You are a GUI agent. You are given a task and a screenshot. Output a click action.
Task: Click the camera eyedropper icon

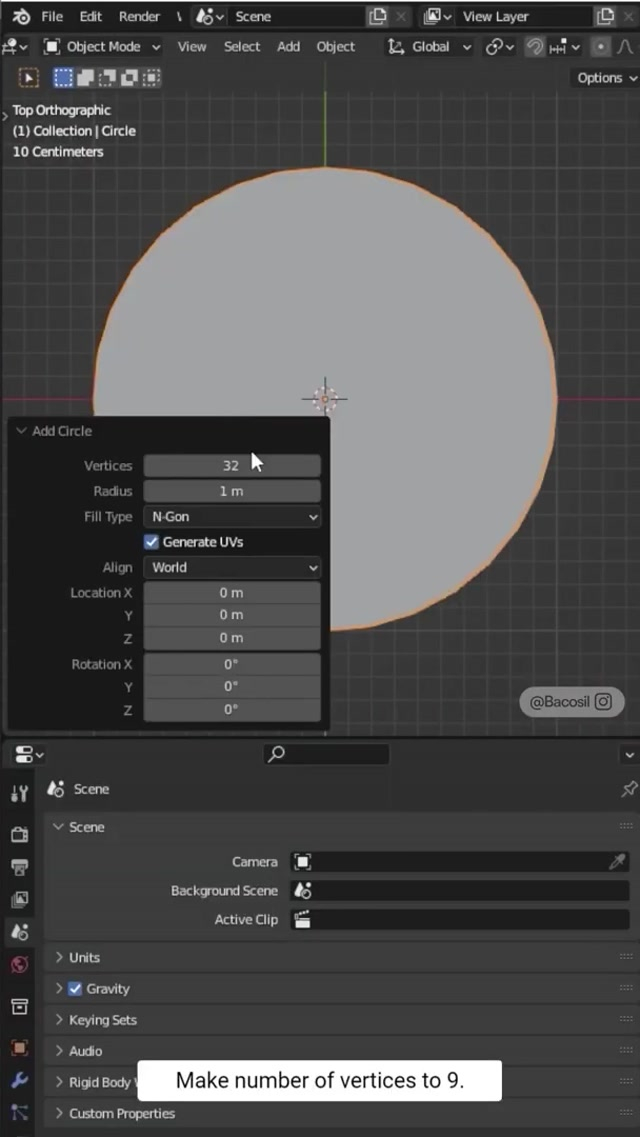(x=617, y=862)
